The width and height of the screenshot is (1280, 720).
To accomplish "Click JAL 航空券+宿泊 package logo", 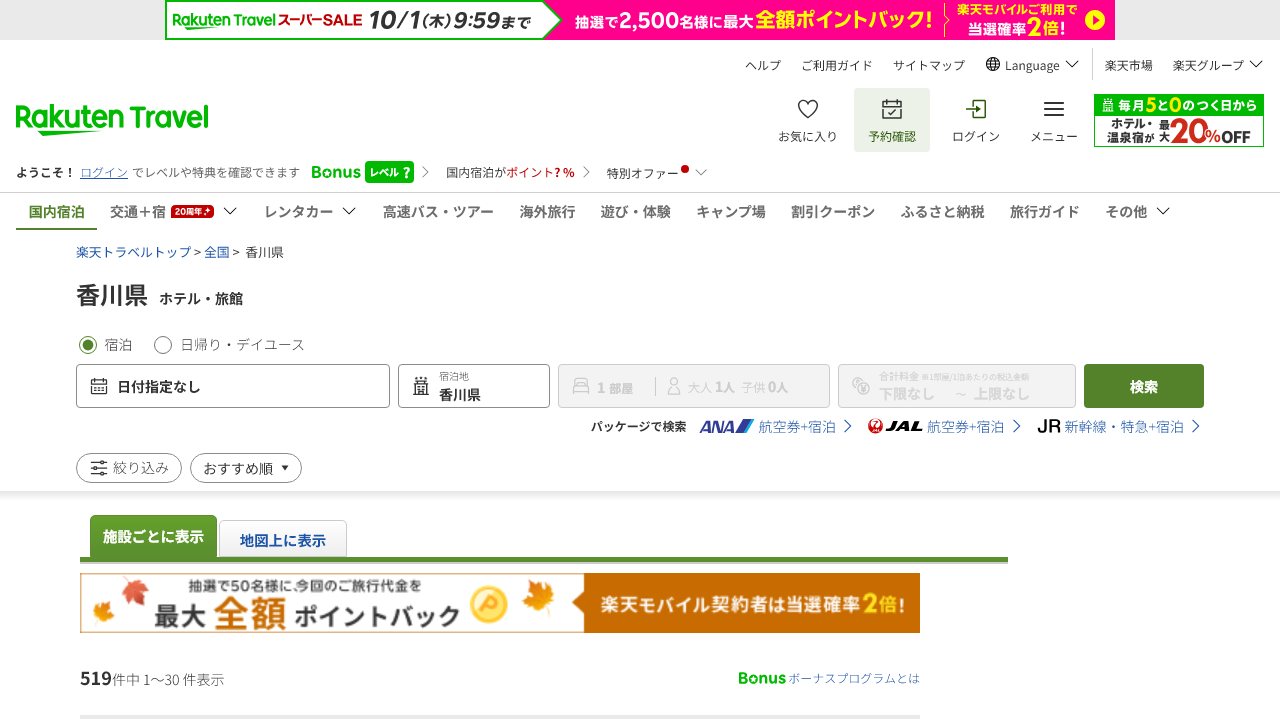I will (895, 426).
